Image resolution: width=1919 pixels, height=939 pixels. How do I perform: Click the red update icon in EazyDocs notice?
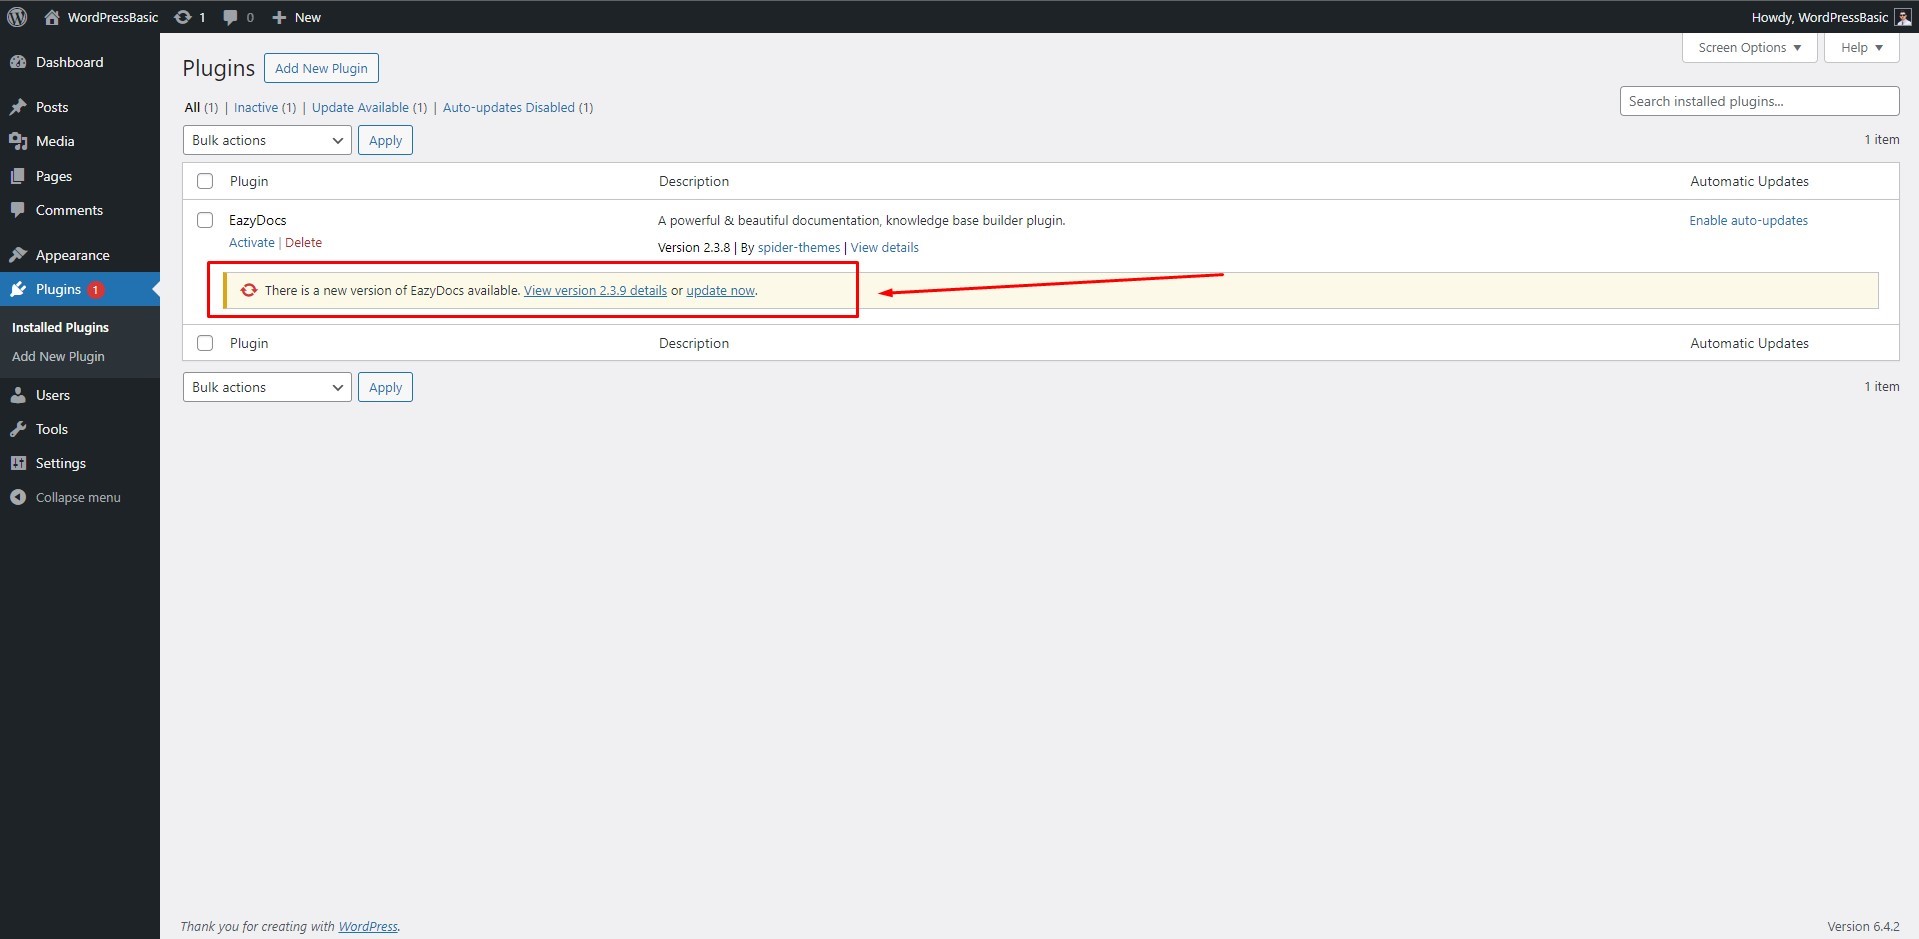click(249, 290)
